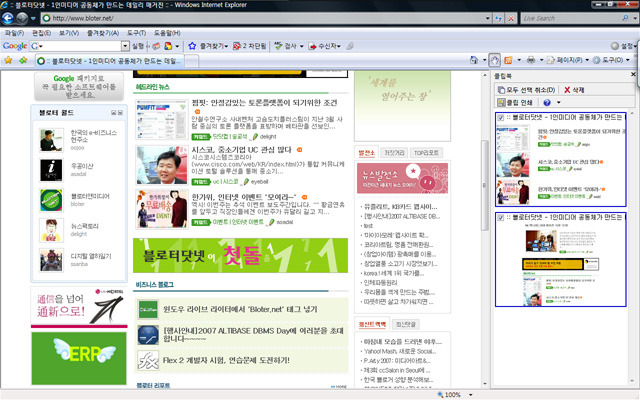The image size is (640, 400).
Task: Open the Live Search provider dropdown
Action: [x=634, y=18]
